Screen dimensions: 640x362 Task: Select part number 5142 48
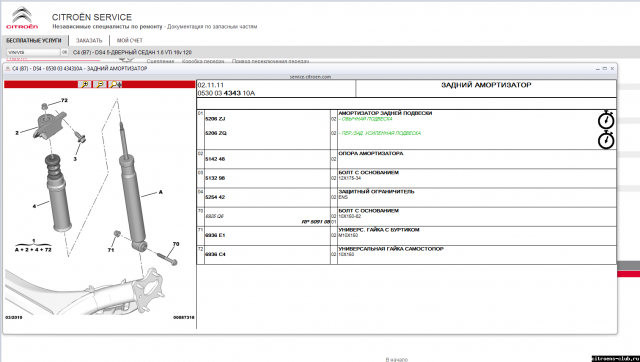pyautogui.click(x=215, y=159)
